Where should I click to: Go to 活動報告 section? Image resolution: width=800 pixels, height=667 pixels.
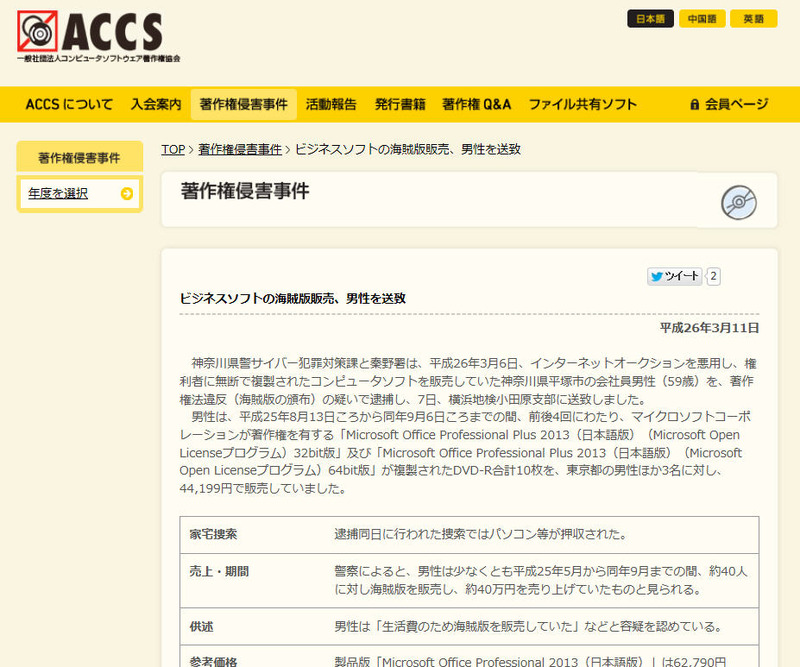[331, 104]
